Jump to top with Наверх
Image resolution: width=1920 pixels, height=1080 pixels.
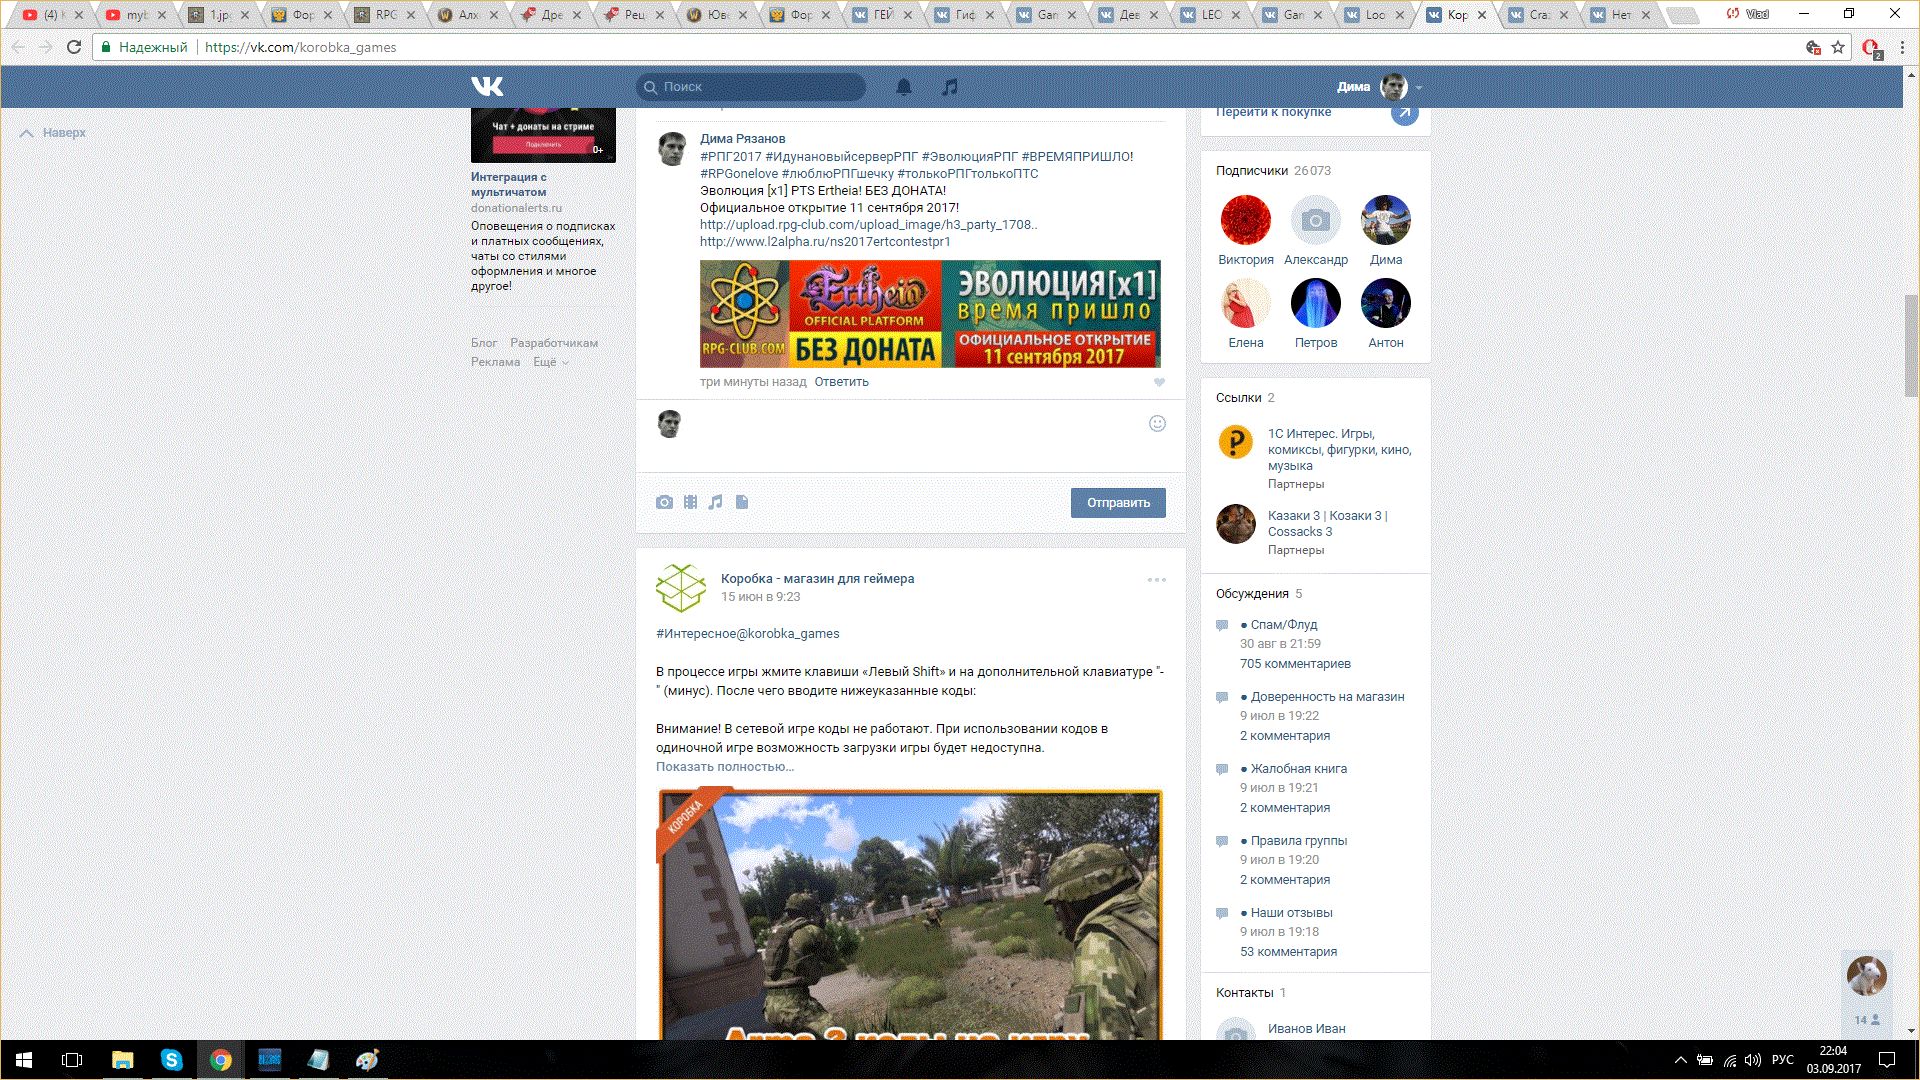(54, 133)
